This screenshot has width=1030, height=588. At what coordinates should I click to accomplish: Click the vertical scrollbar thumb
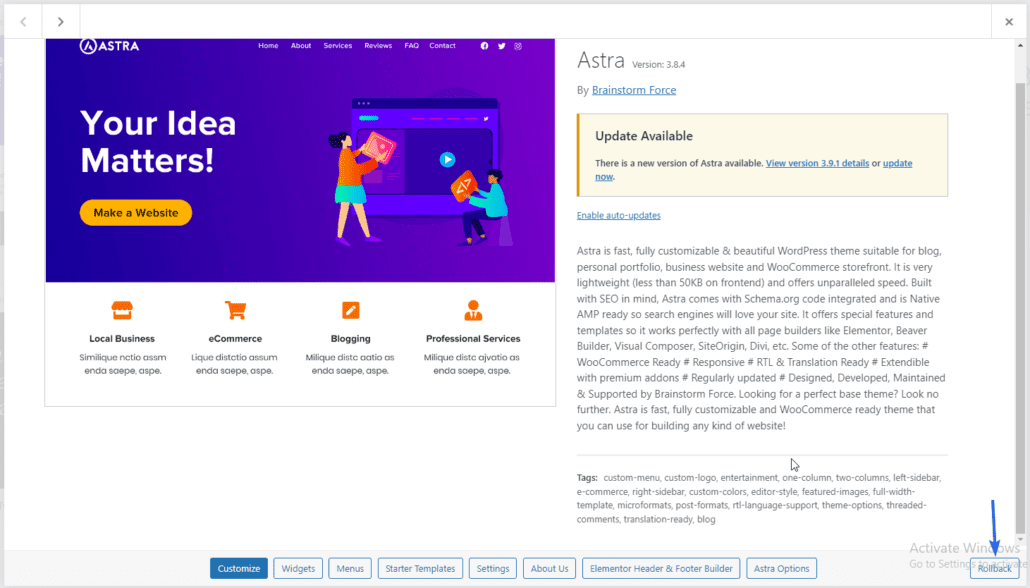pos(1020,309)
